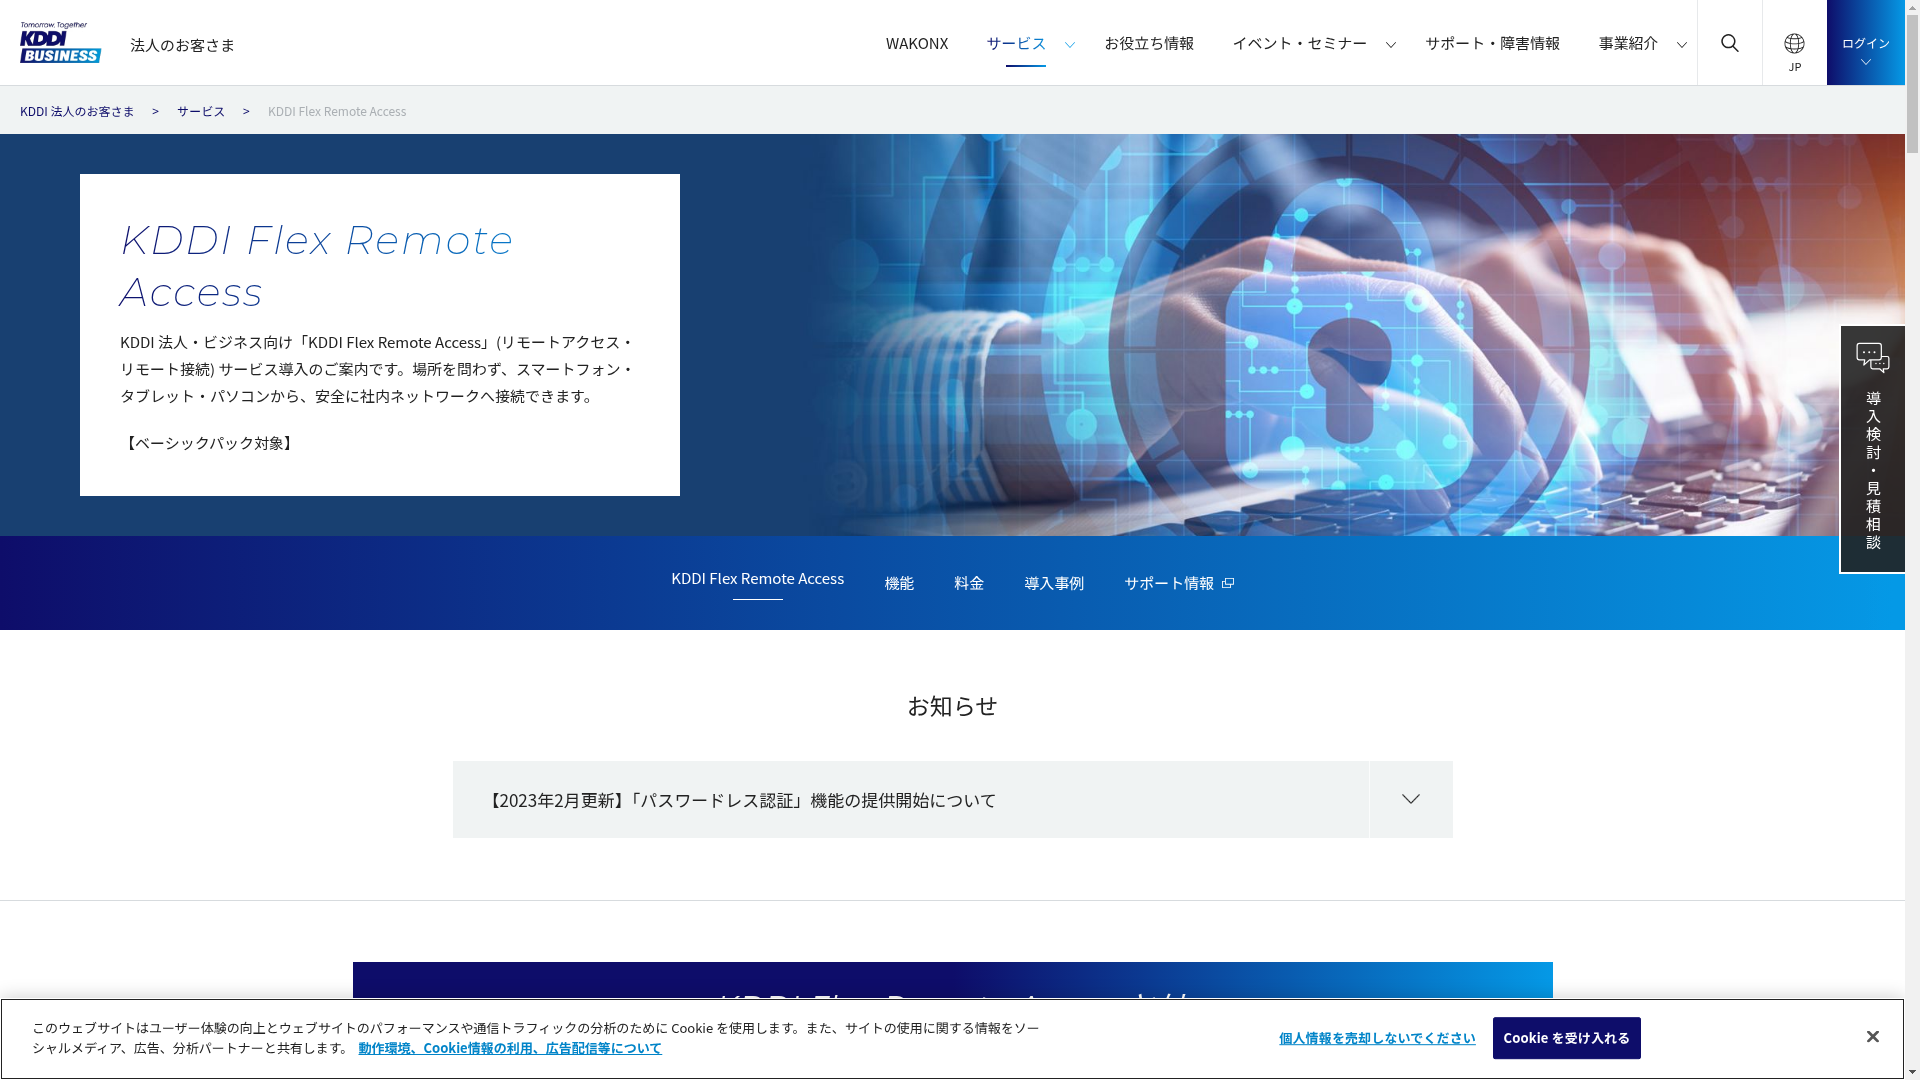This screenshot has height=1080, width=1920.
Task: Go to サービス breadcrumb link
Action: [201, 111]
